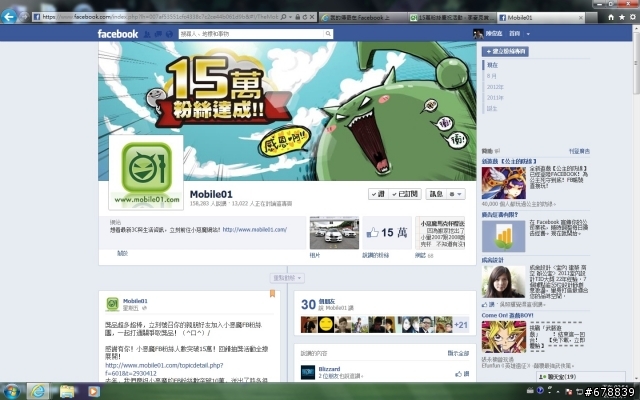Screen dimensions: 640x400
Task: Open the highlights filter dropdown on timeline
Action: coord(287,278)
